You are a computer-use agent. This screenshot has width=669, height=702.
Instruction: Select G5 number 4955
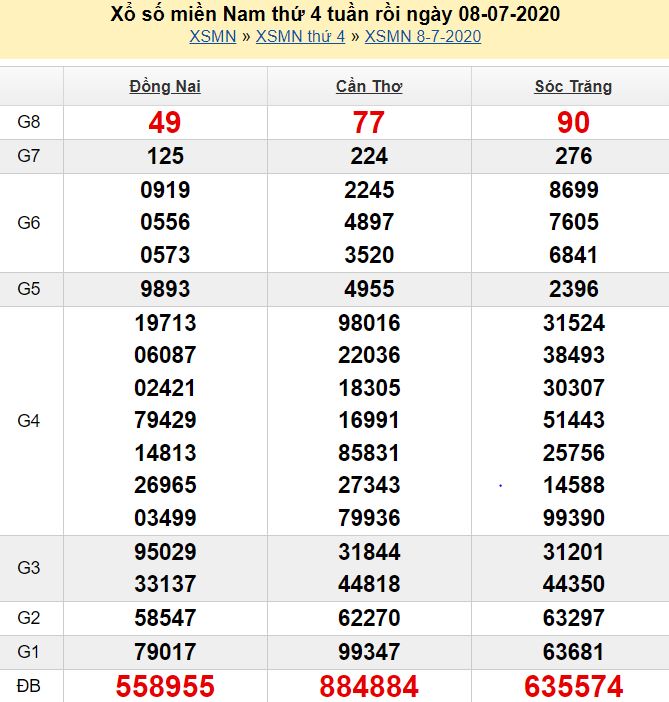click(x=369, y=289)
